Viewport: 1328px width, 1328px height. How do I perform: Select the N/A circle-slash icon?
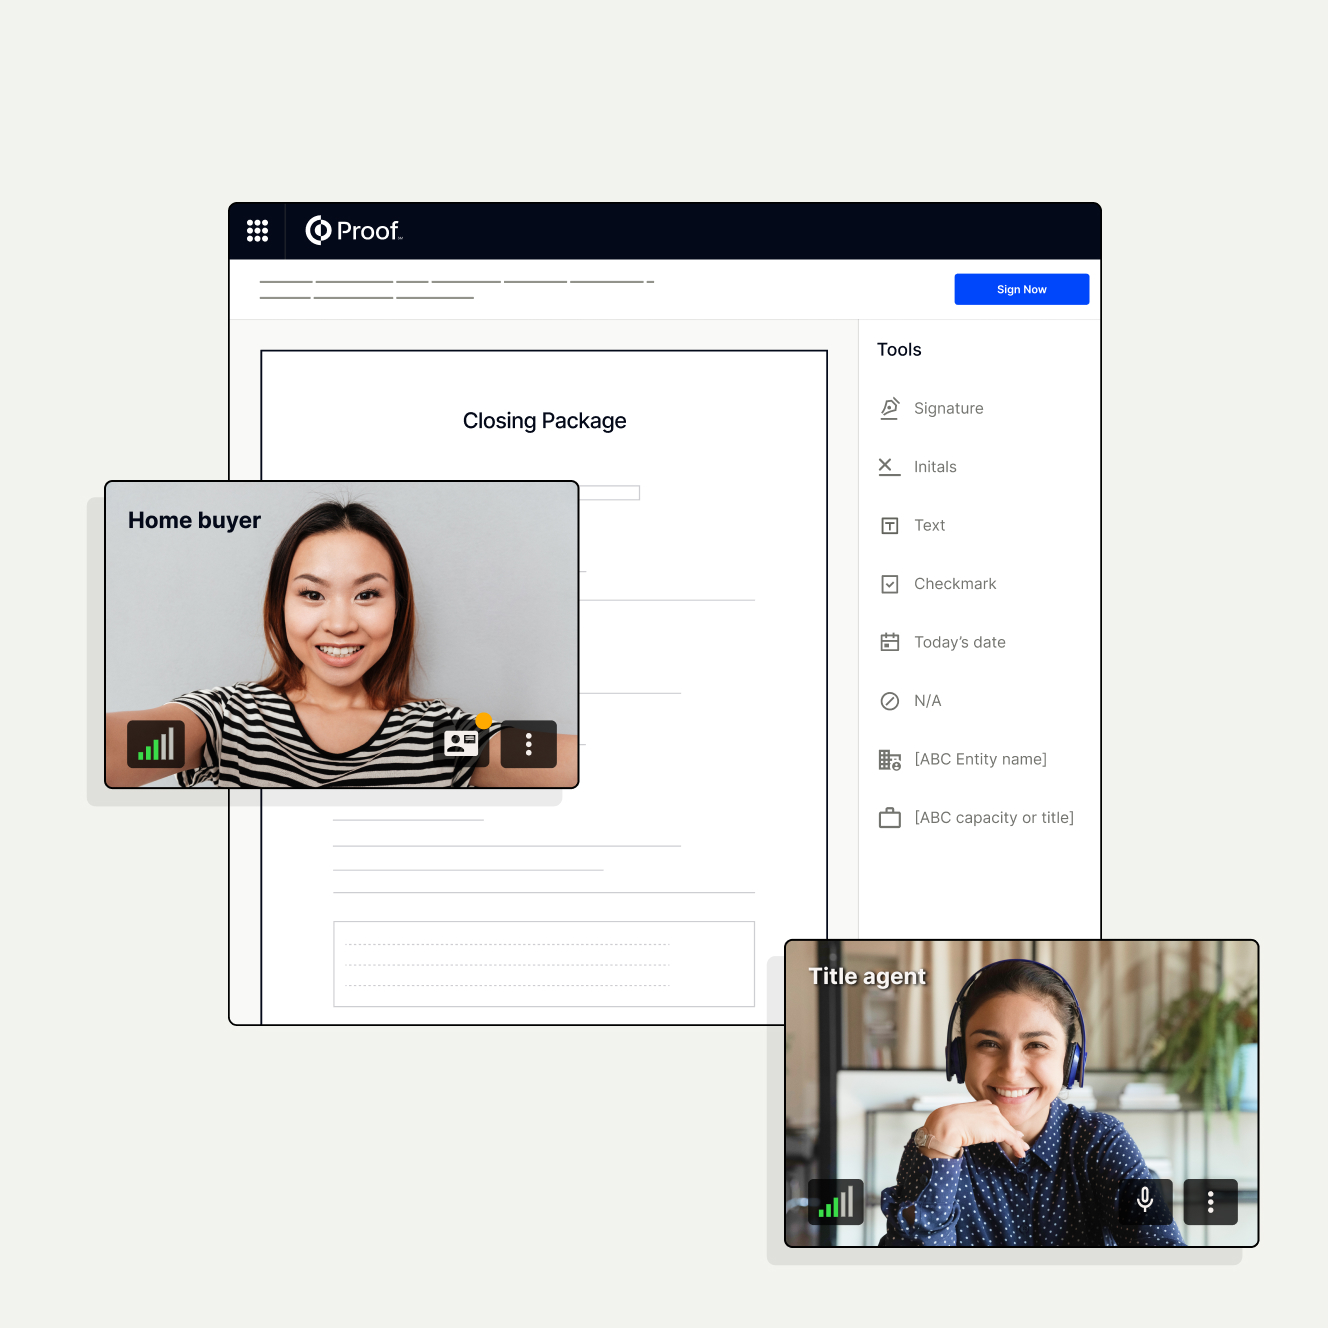(x=889, y=701)
